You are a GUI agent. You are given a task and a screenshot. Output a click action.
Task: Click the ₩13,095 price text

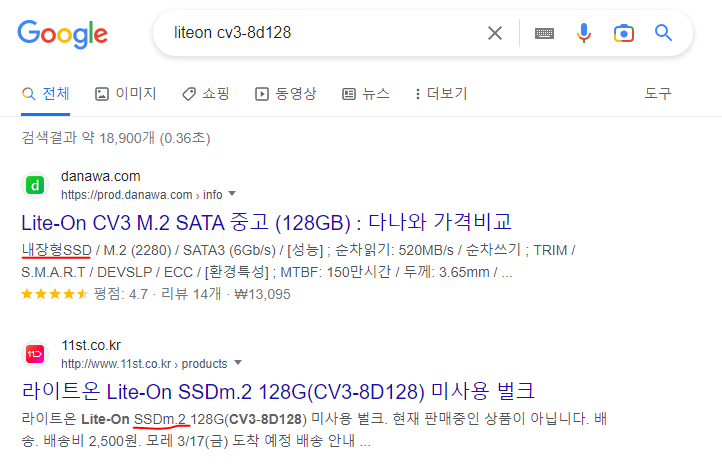coord(262,294)
